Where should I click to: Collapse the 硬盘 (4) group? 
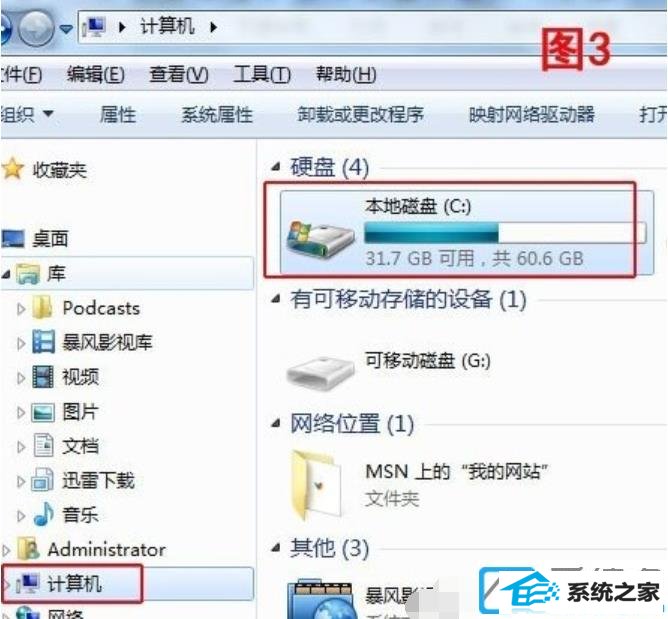tap(276, 167)
